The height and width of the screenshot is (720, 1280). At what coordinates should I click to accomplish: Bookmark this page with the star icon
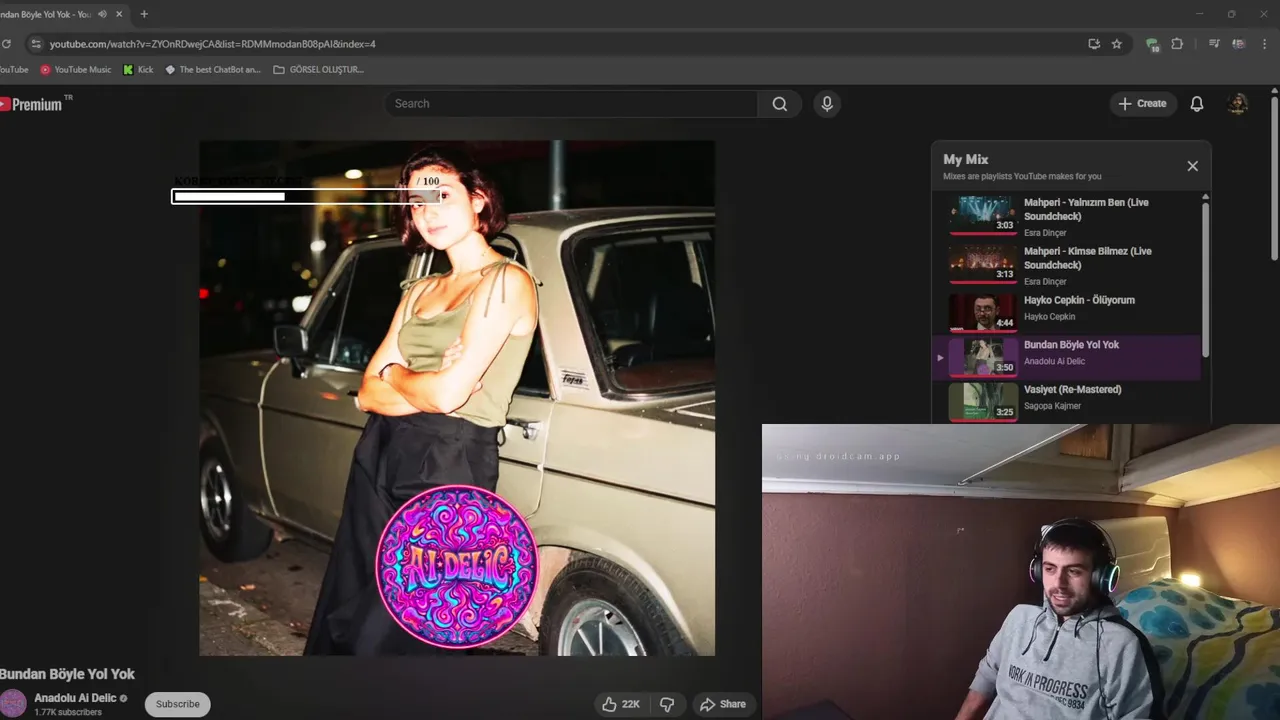coord(1117,44)
